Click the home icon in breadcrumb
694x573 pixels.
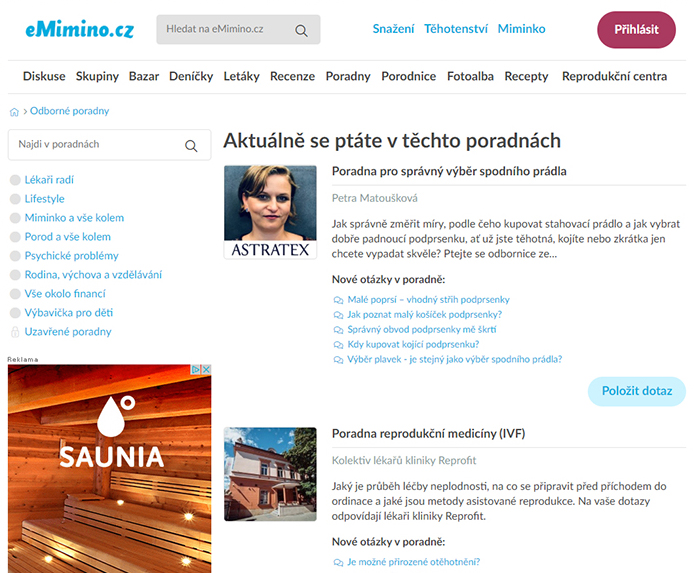(x=14, y=112)
